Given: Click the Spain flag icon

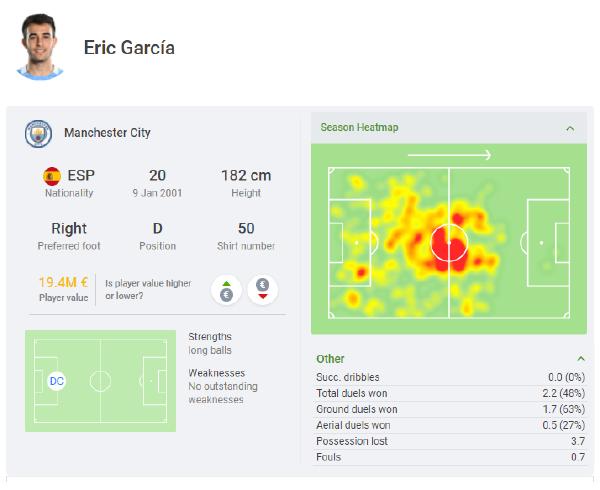Looking at the screenshot, I should pyautogui.click(x=52, y=176).
